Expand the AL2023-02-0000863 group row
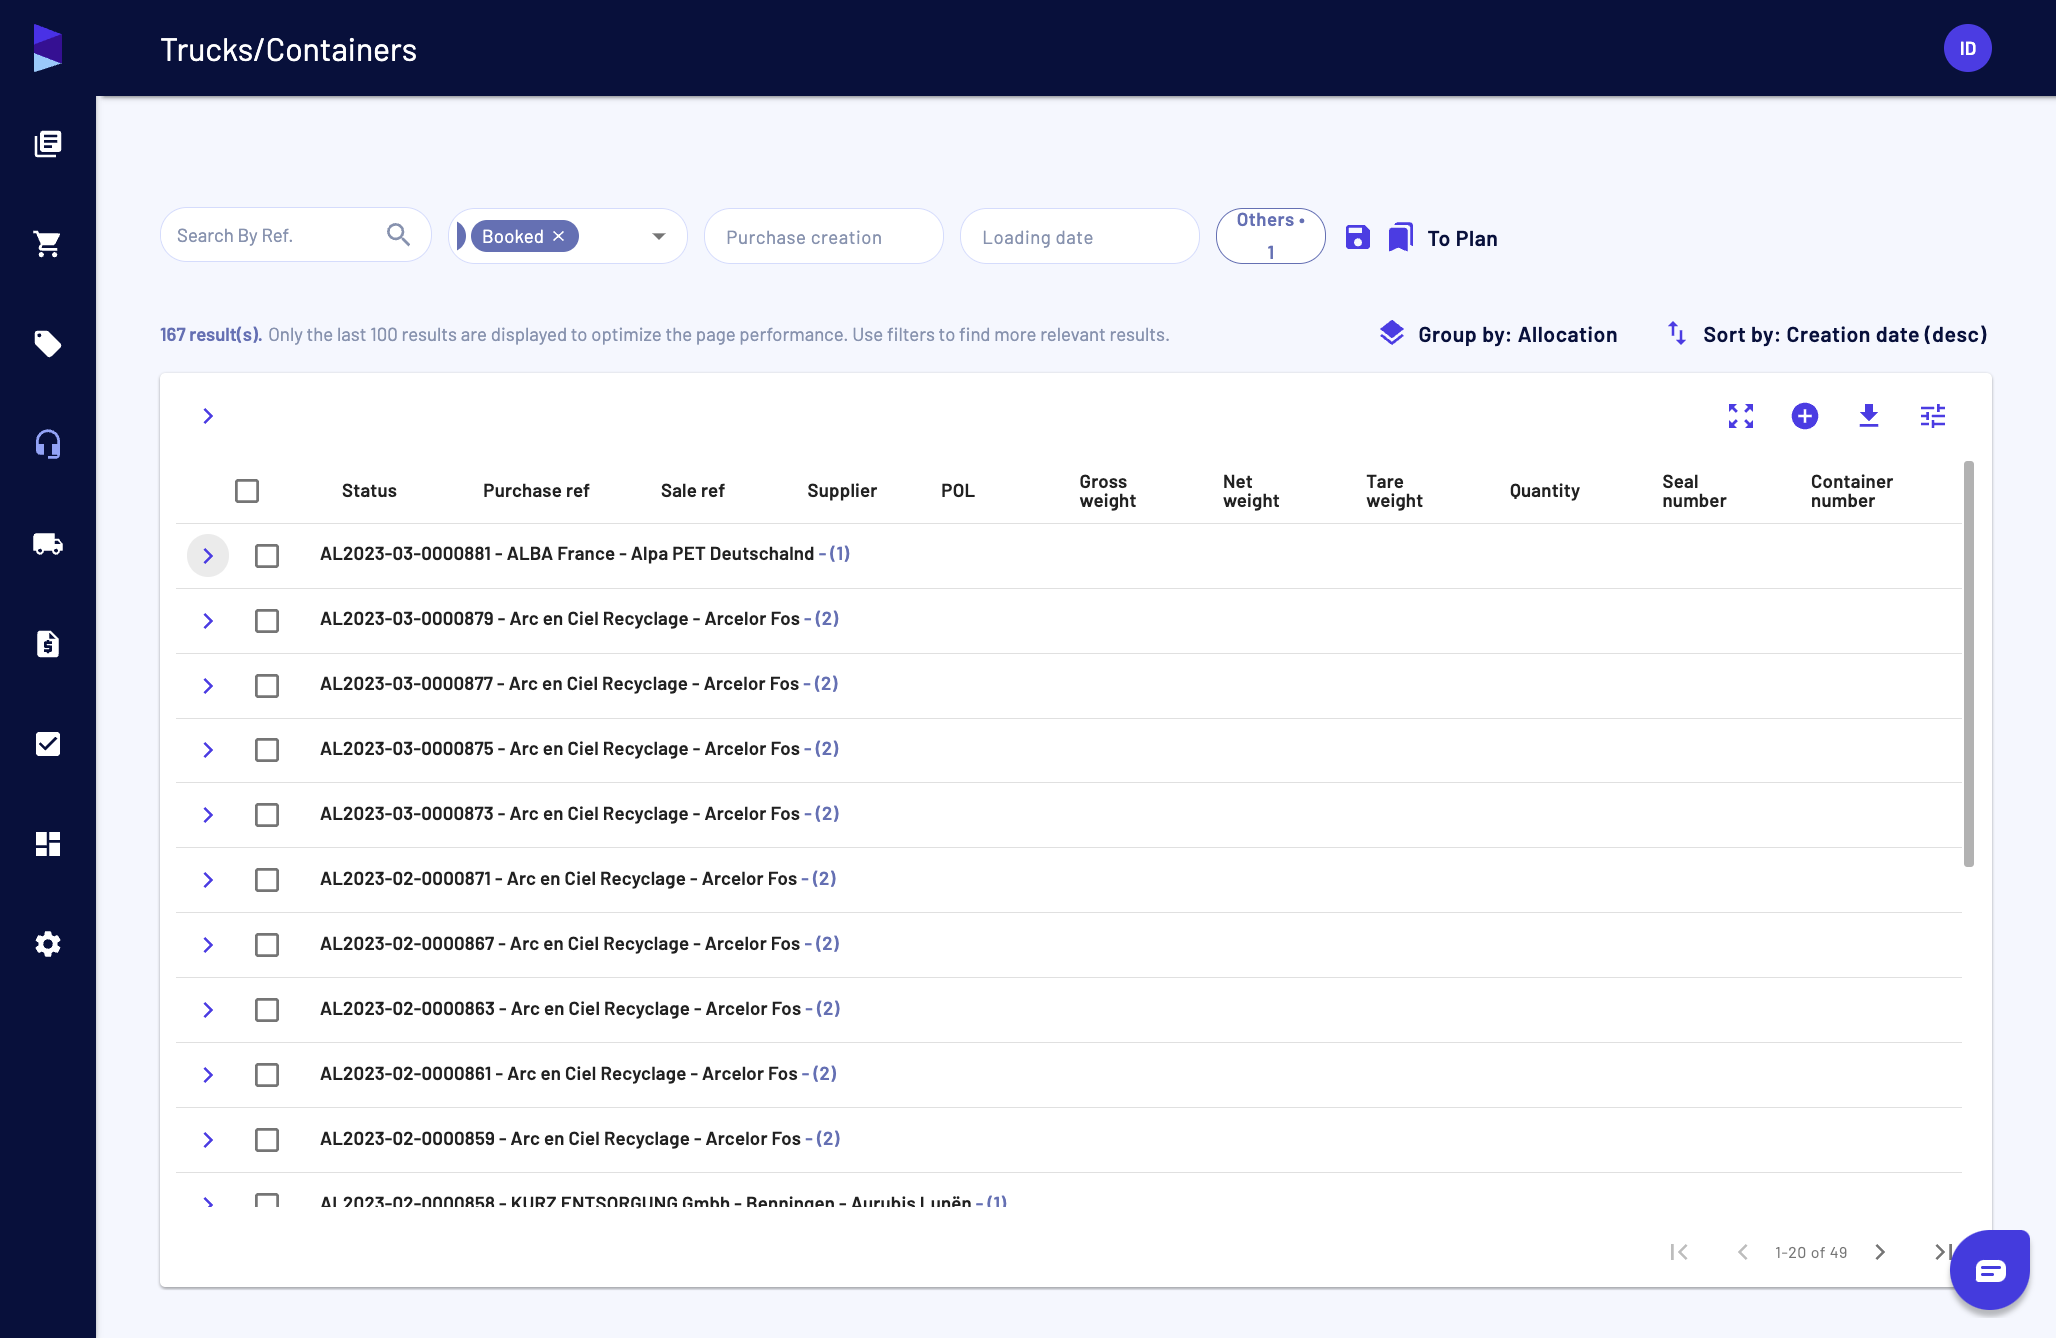Screen dimensions: 2056x1338 [x=208, y=1010]
